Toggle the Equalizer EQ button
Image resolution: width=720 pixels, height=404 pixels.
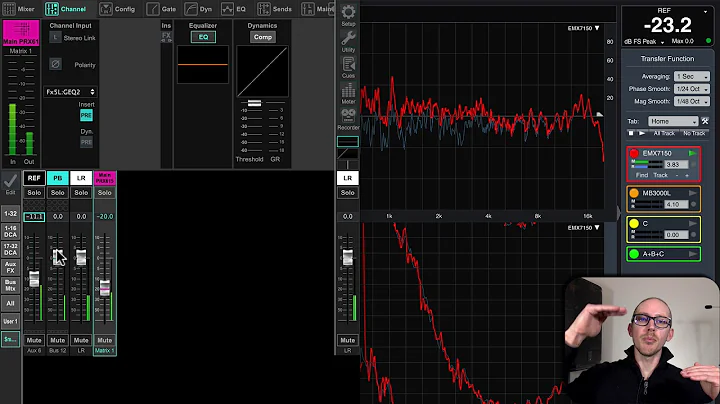[x=203, y=37]
